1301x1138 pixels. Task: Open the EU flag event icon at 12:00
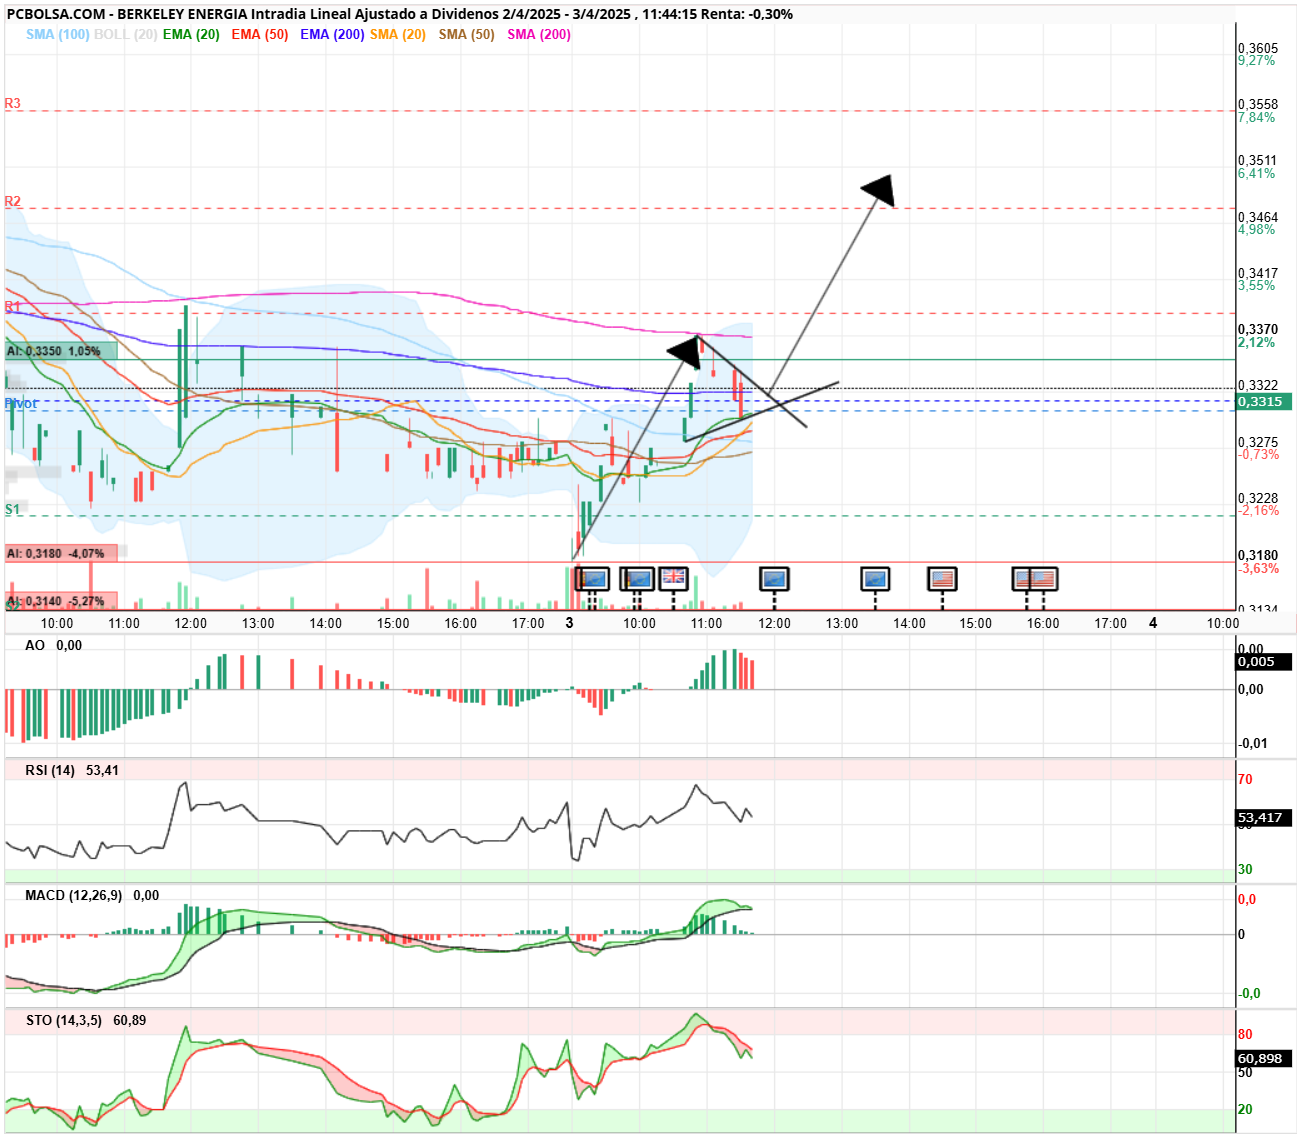[774, 578]
